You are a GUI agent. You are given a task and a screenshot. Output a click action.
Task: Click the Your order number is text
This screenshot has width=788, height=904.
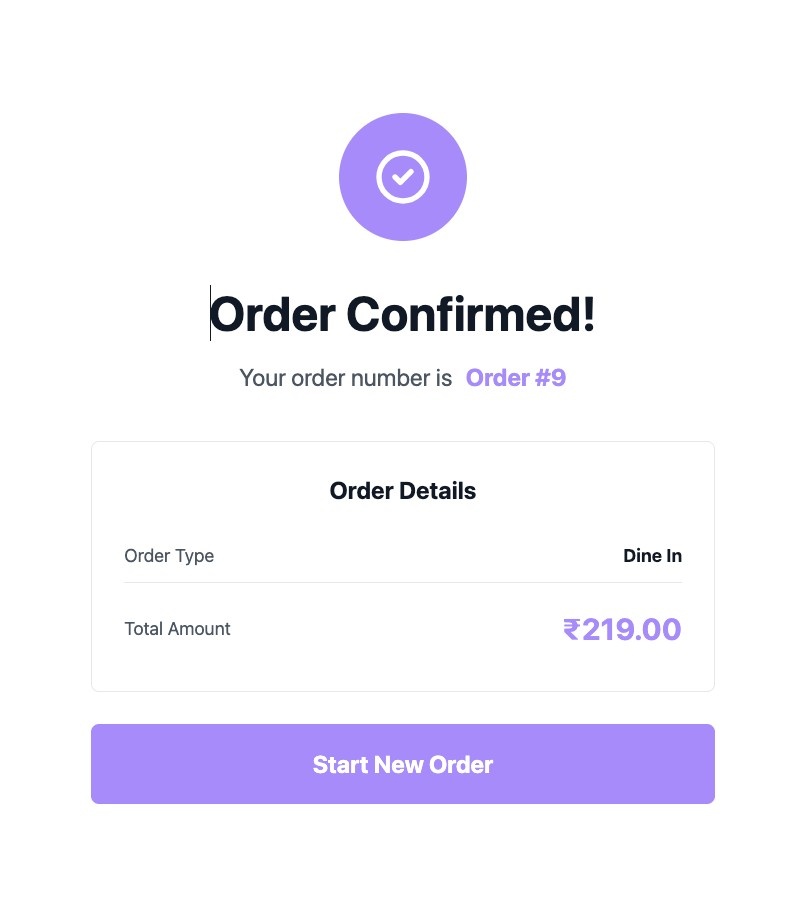tap(346, 378)
